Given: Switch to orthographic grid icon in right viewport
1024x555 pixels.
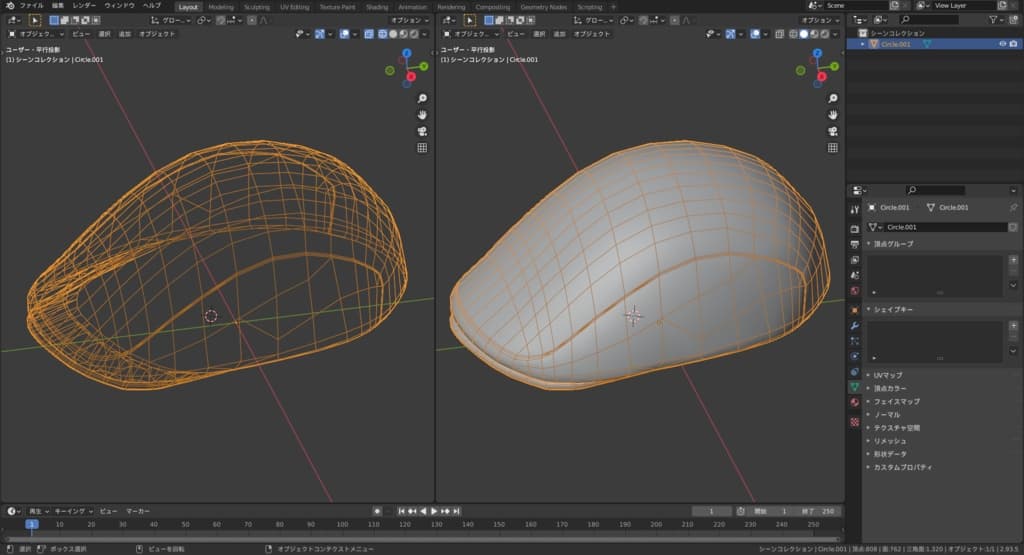Looking at the screenshot, I should pos(833,148).
